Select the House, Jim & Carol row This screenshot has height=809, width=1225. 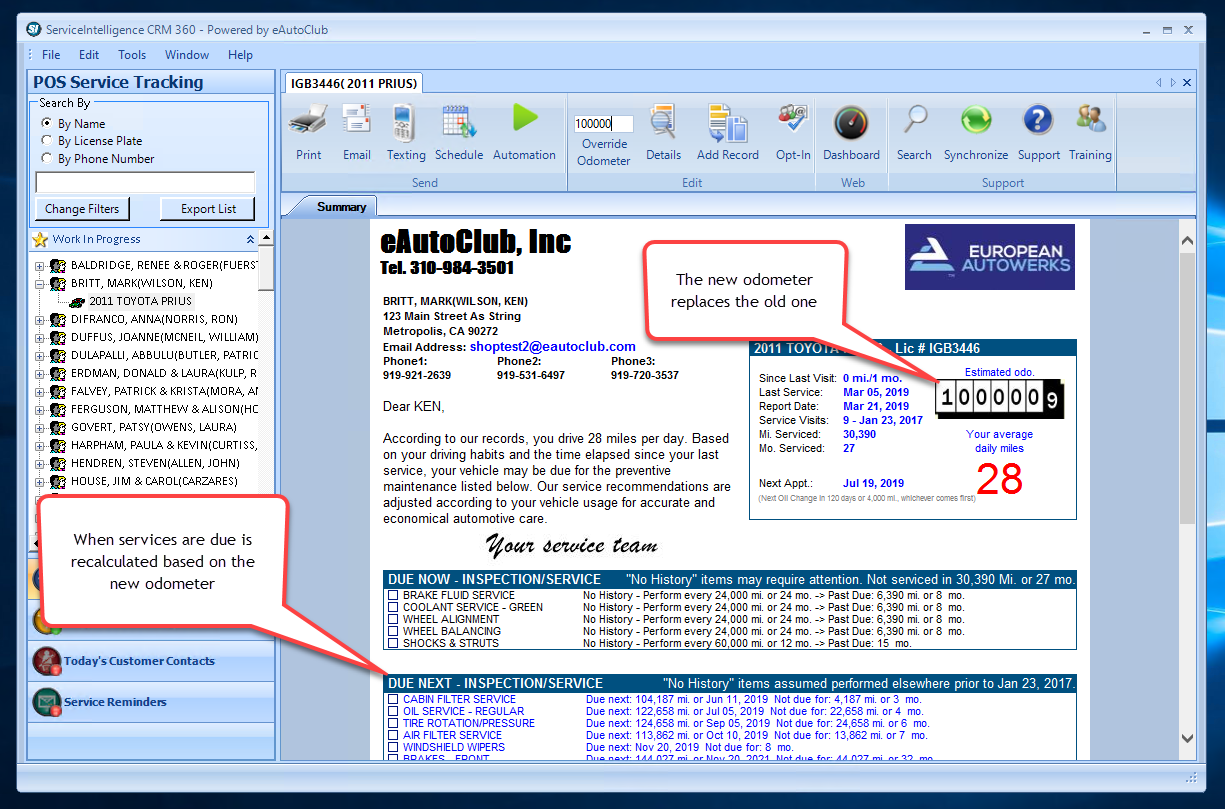[154, 481]
